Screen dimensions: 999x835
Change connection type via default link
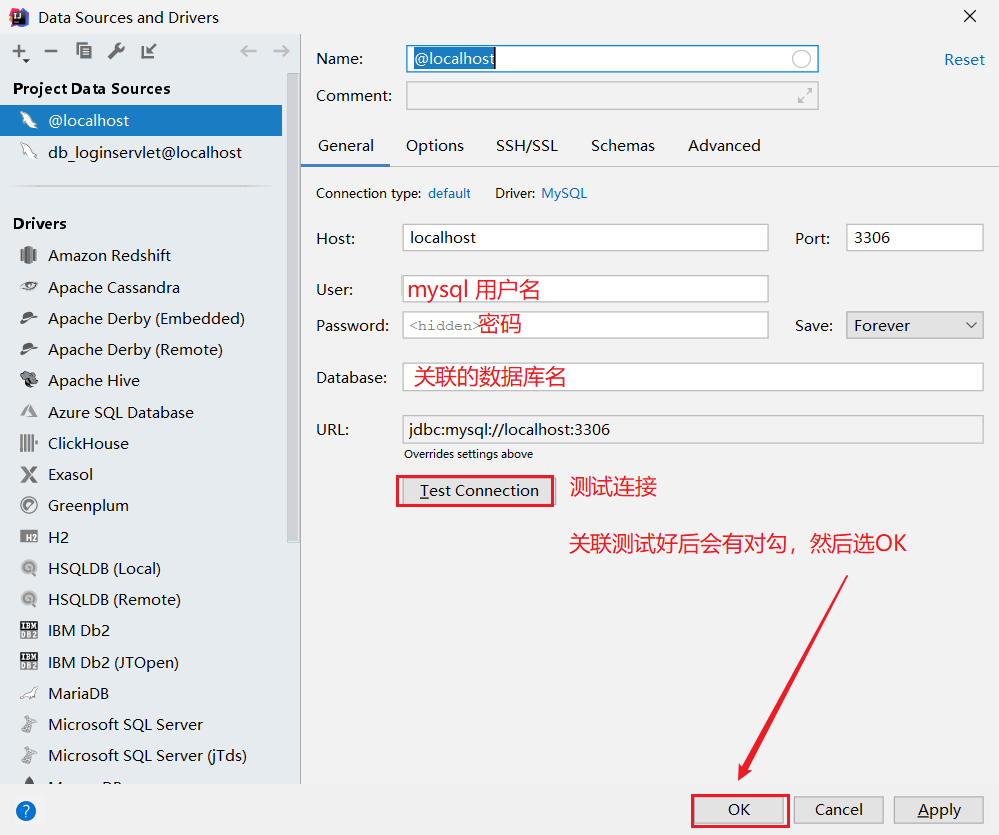[x=449, y=194]
